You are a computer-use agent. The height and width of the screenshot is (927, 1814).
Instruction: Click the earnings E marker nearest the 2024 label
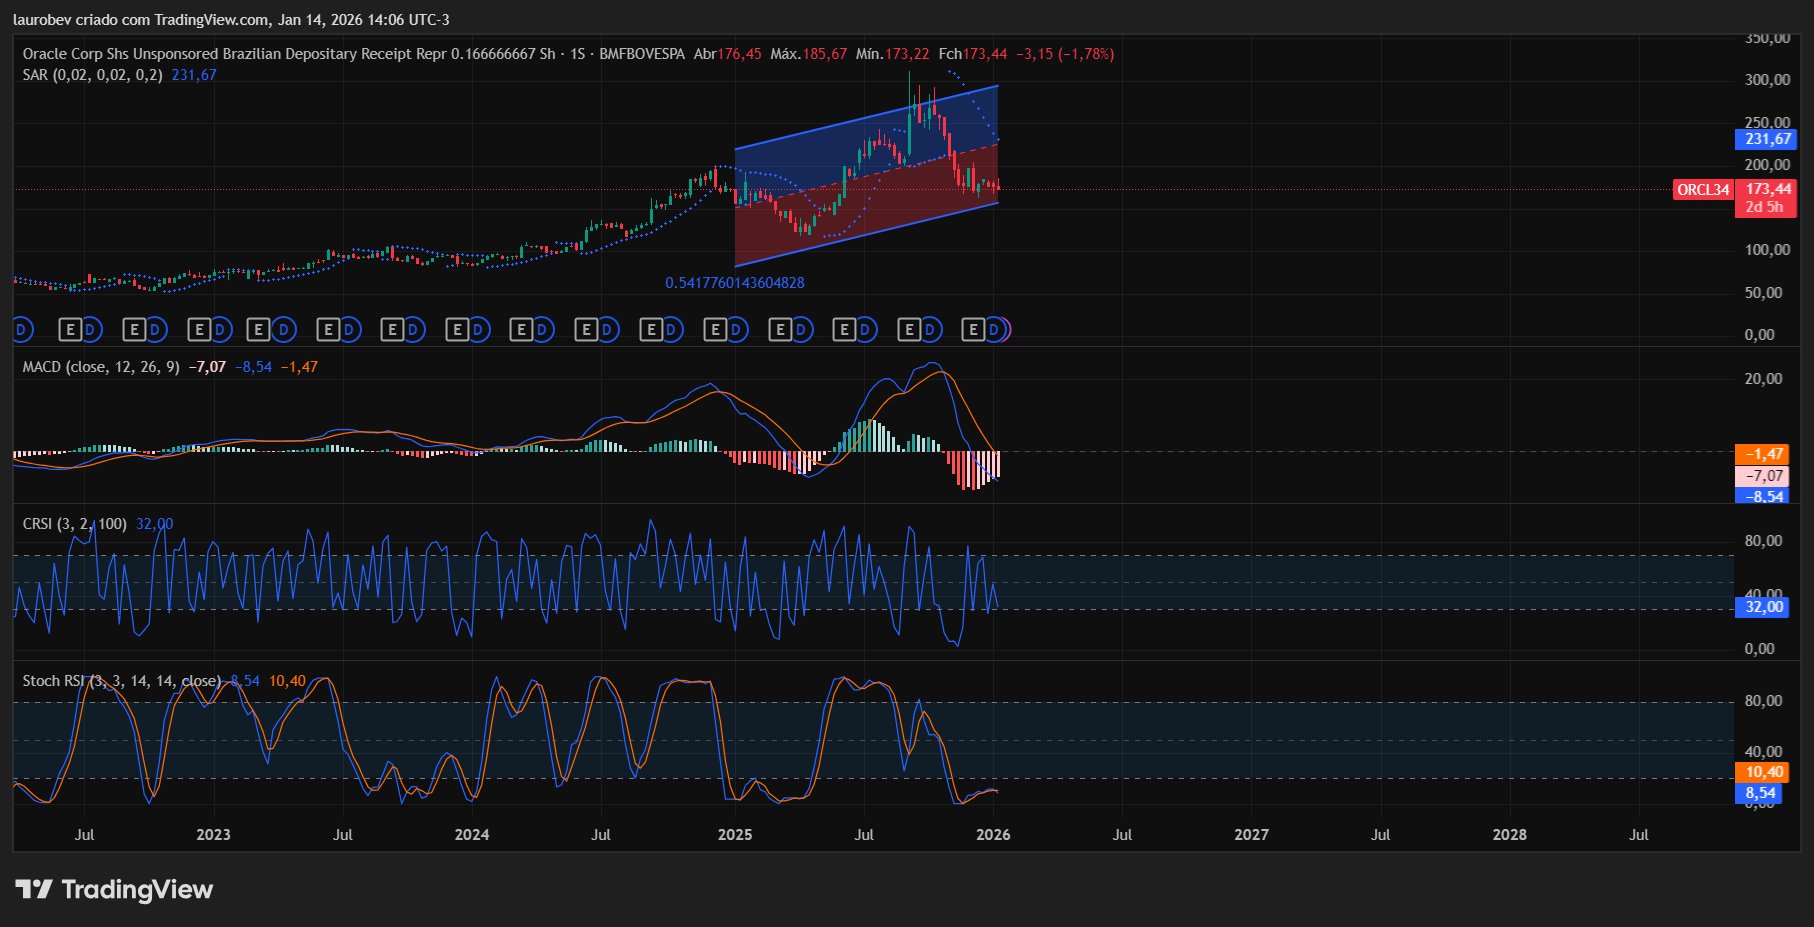click(457, 329)
